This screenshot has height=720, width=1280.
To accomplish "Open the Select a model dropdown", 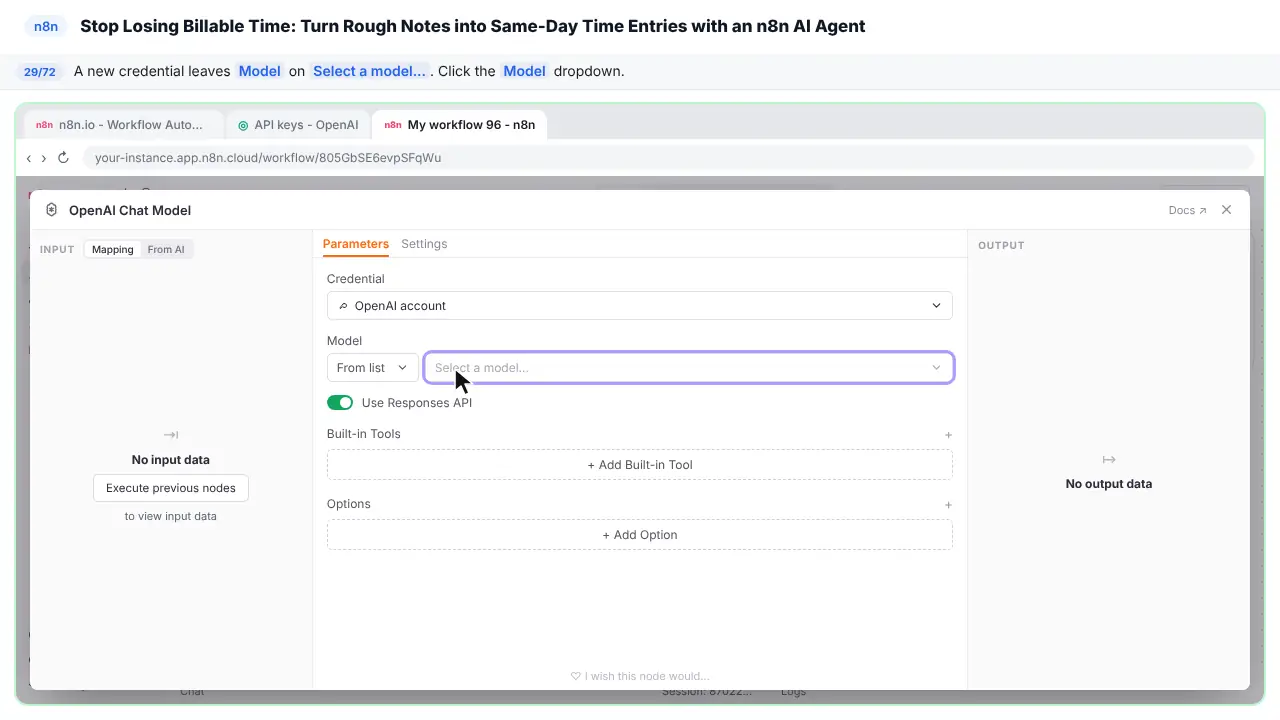I will pos(689,368).
